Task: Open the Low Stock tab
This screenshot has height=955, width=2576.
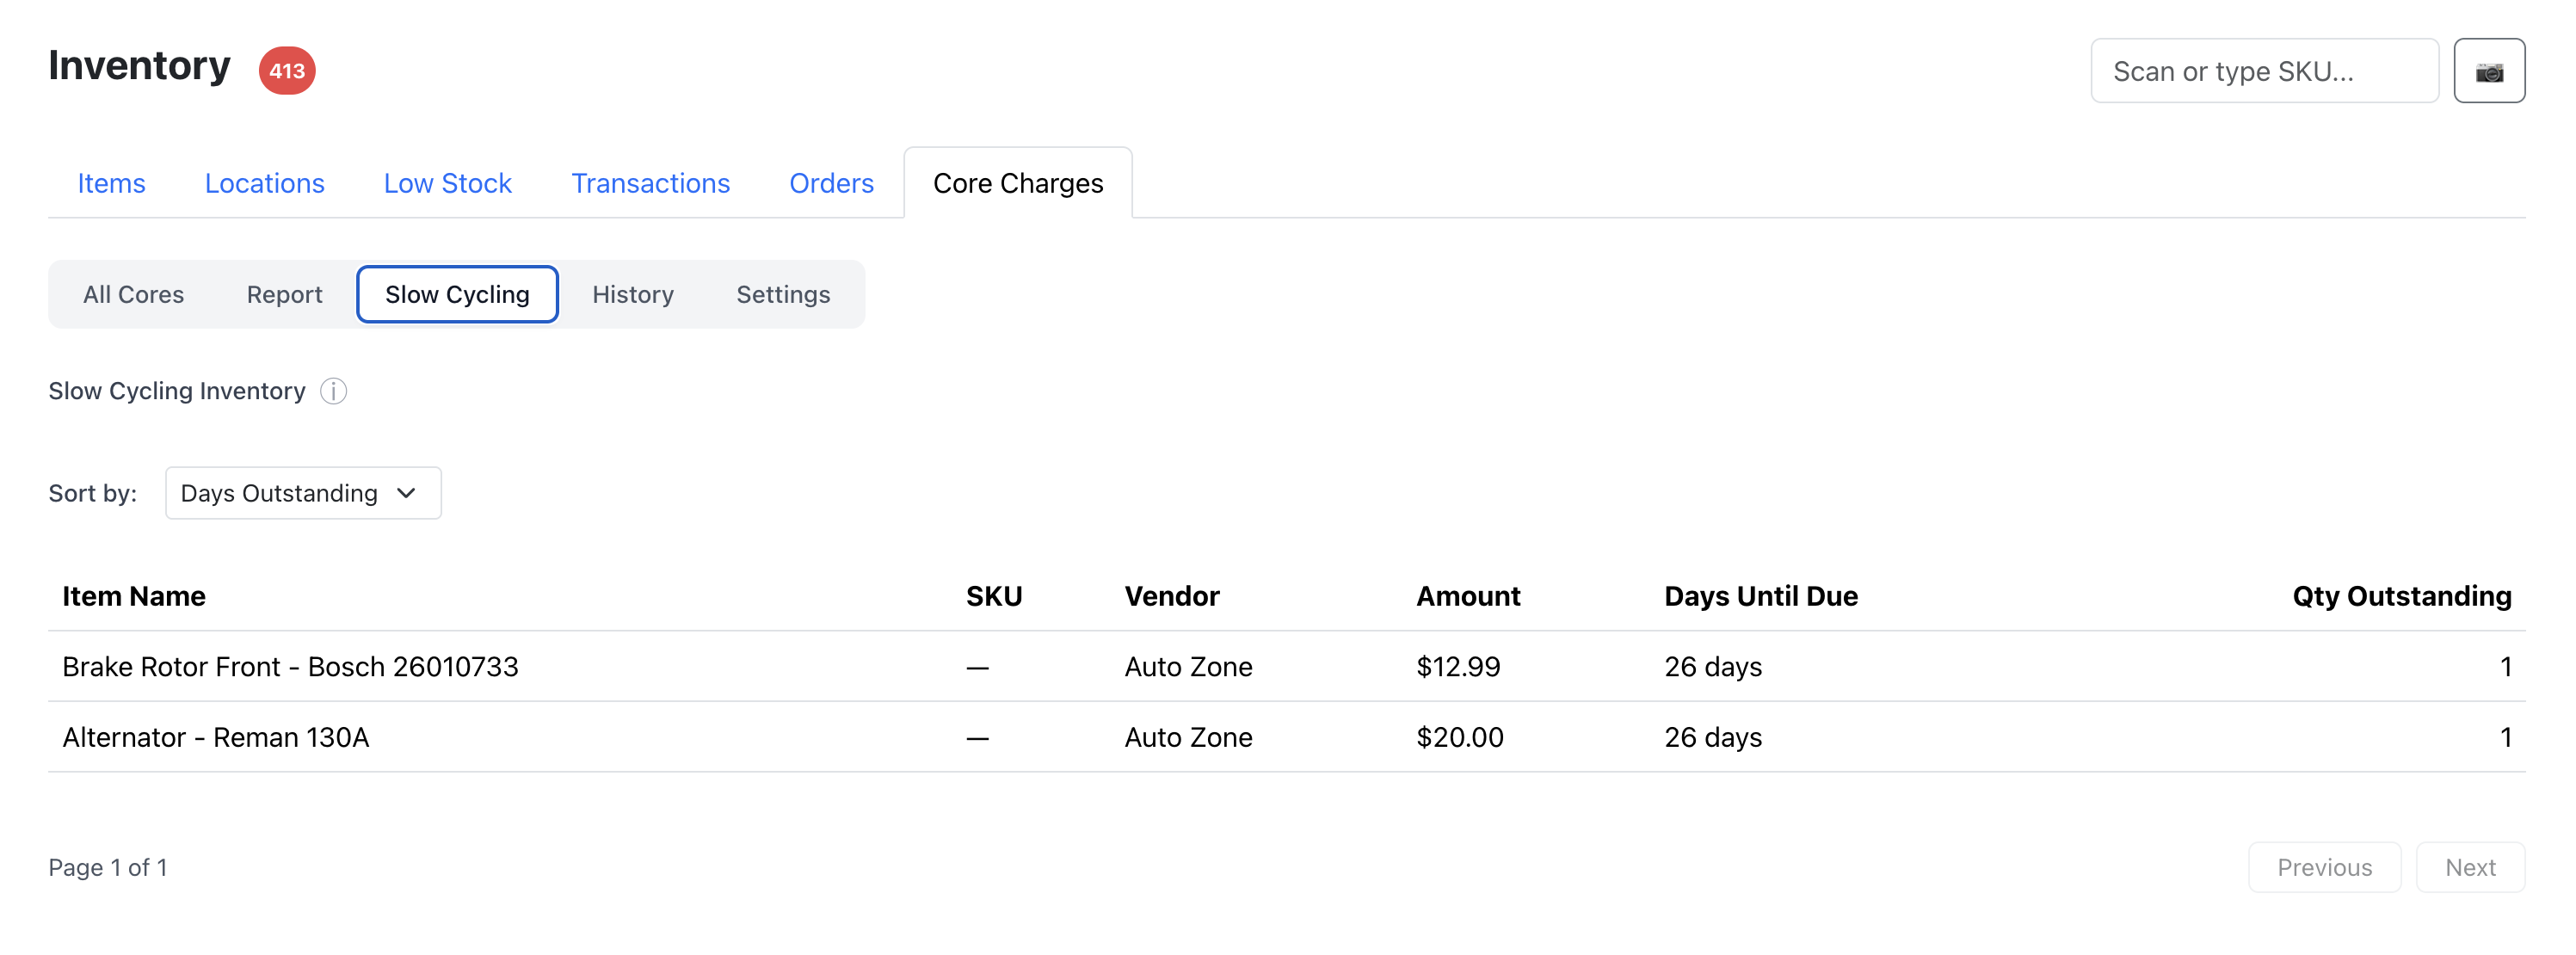Action: tap(447, 183)
